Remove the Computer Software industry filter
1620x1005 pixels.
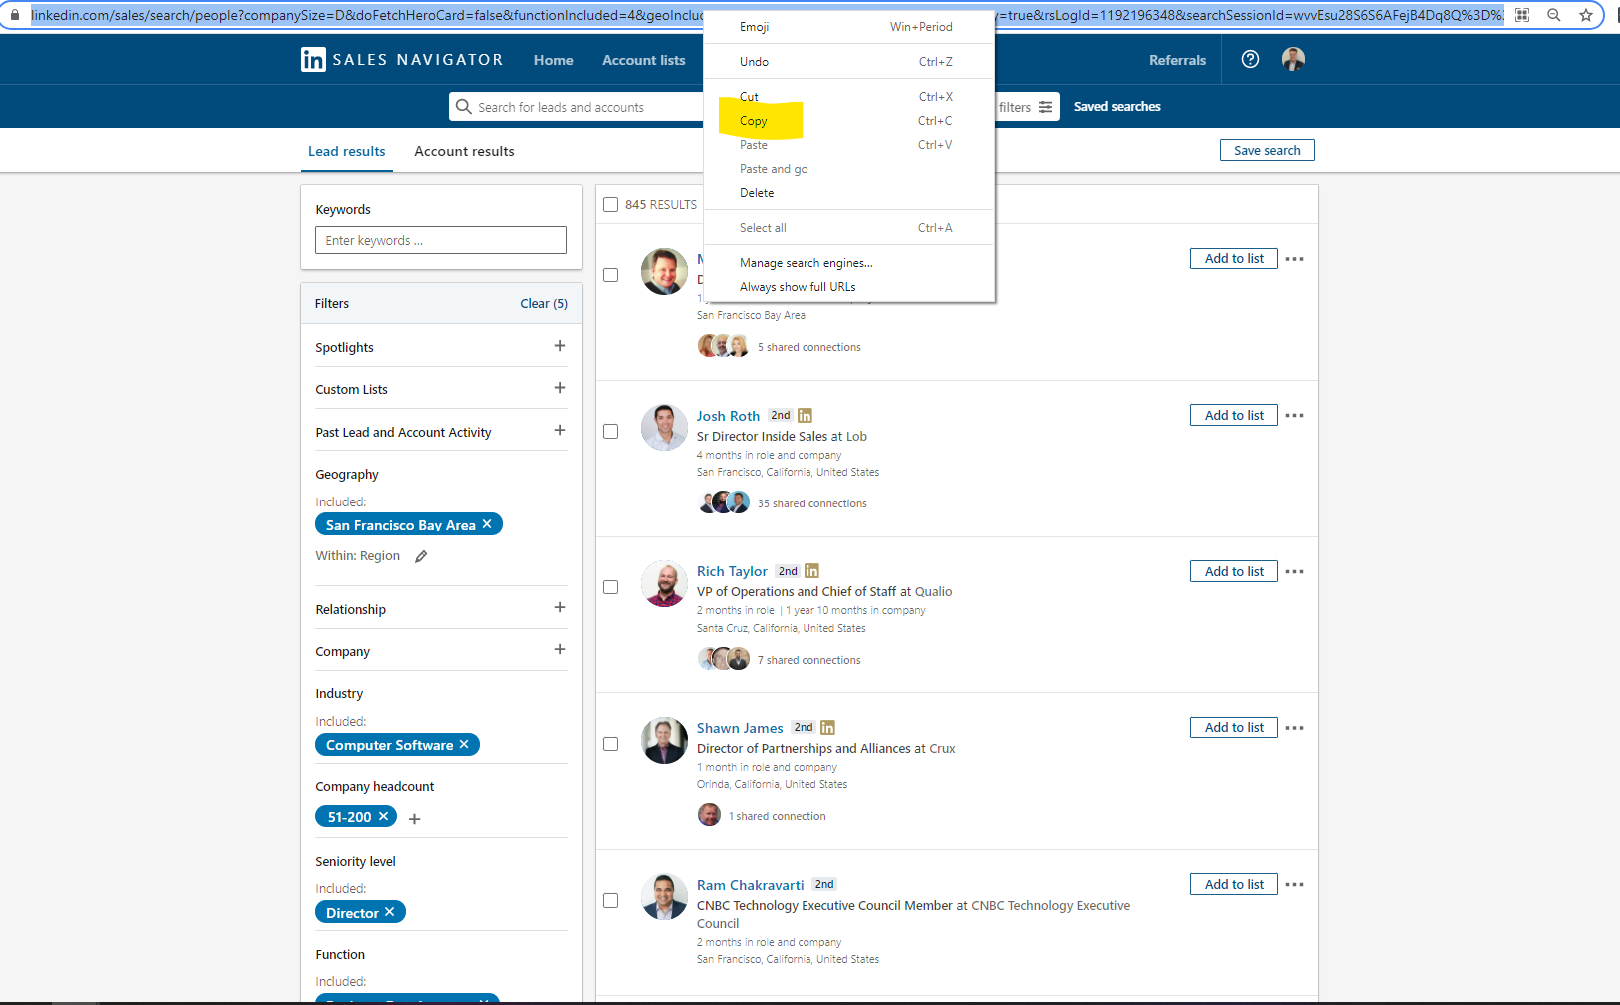[464, 745]
